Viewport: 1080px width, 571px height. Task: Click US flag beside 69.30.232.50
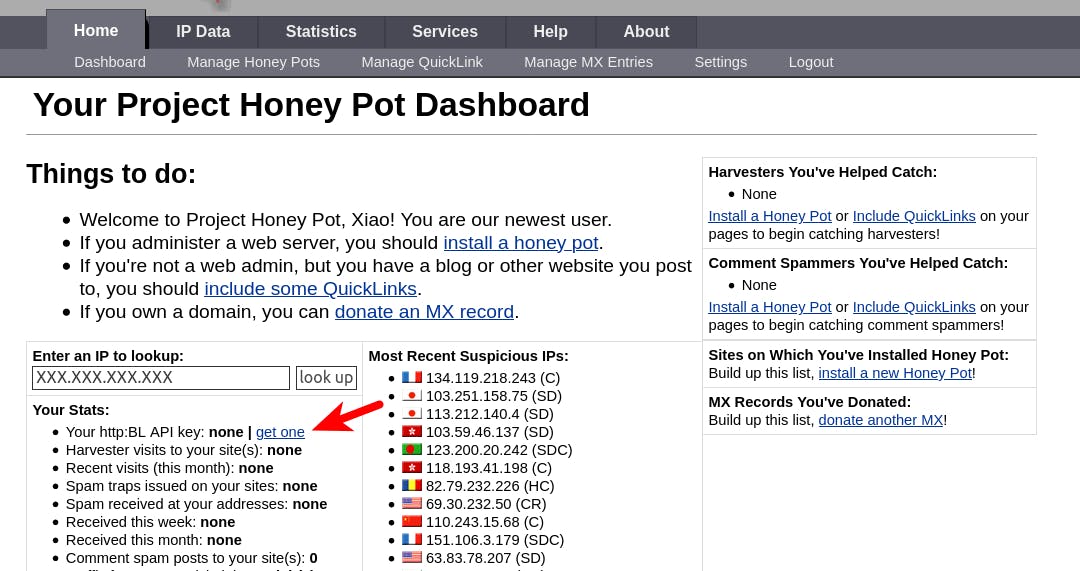412,503
